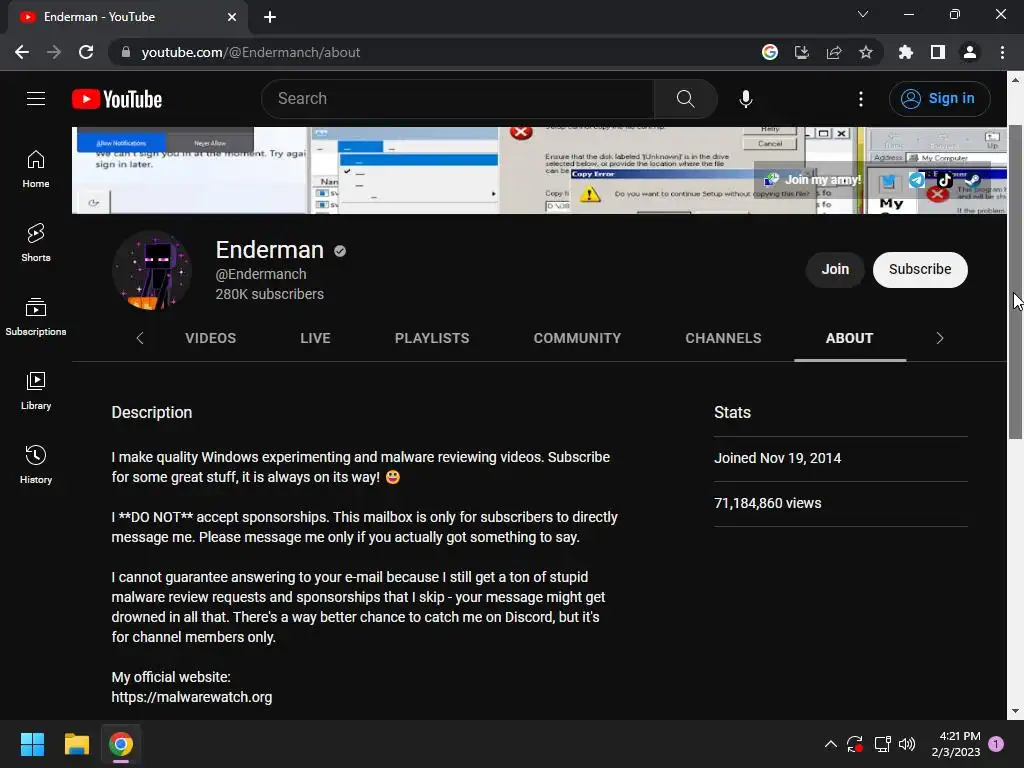The width and height of the screenshot is (1024, 768).
Task: Switch to the VIDEOS tab
Action: click(210, 338)
